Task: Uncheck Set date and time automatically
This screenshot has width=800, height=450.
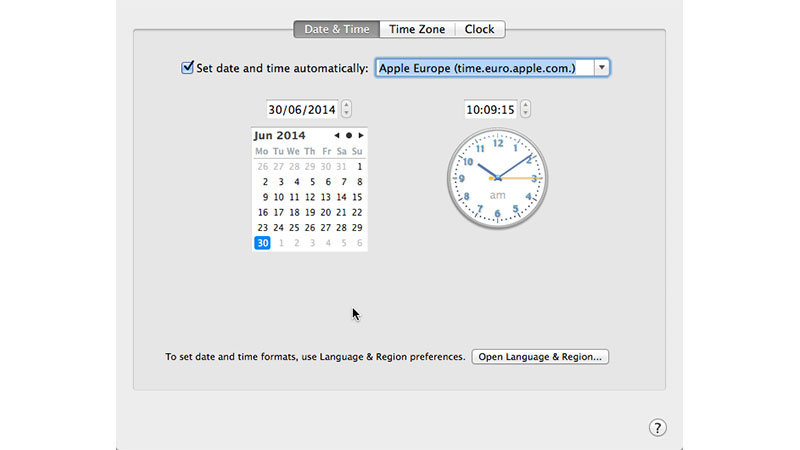Action: [x=187, y=68]
